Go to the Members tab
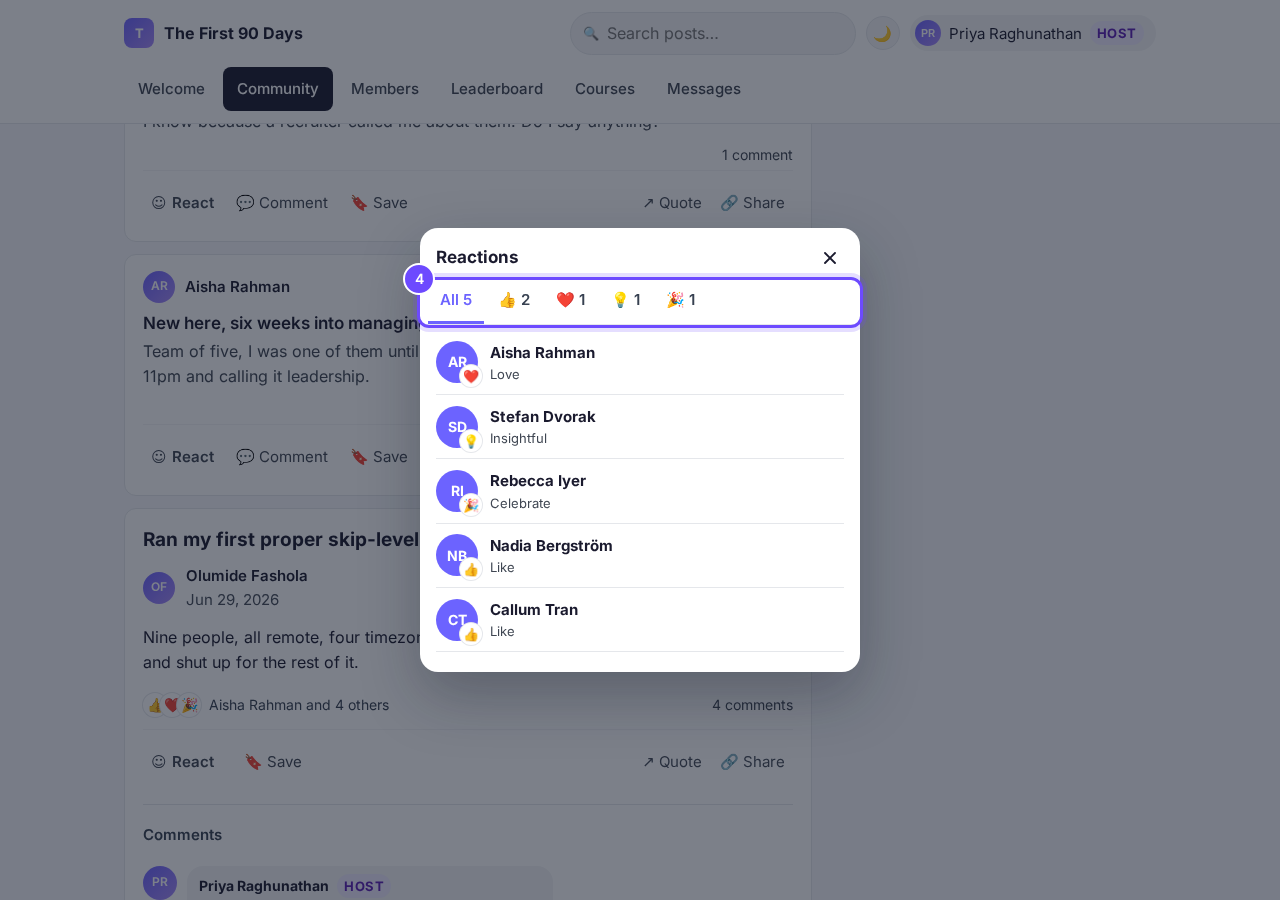This screenshot has width=1280, height=900. pyautogui.click(x=385, y=89)
